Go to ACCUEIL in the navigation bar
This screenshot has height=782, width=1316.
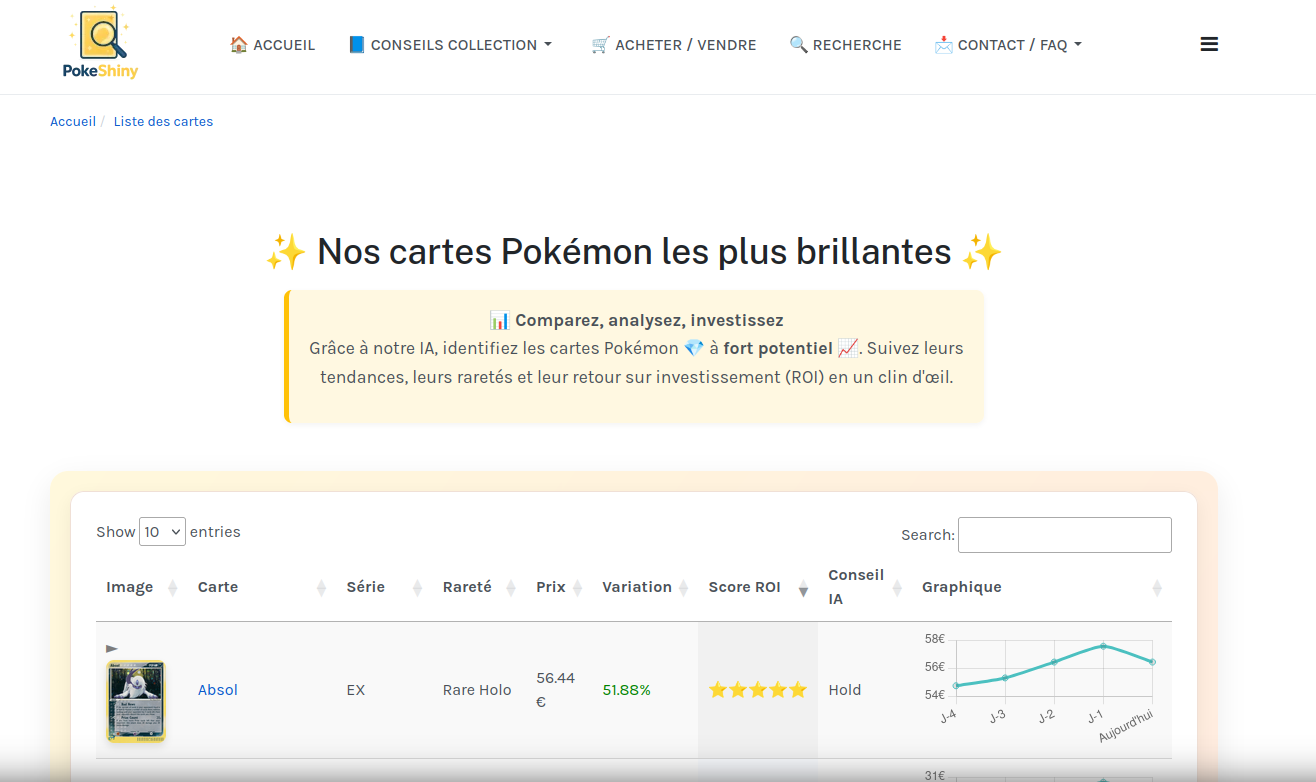click(272, 45)
